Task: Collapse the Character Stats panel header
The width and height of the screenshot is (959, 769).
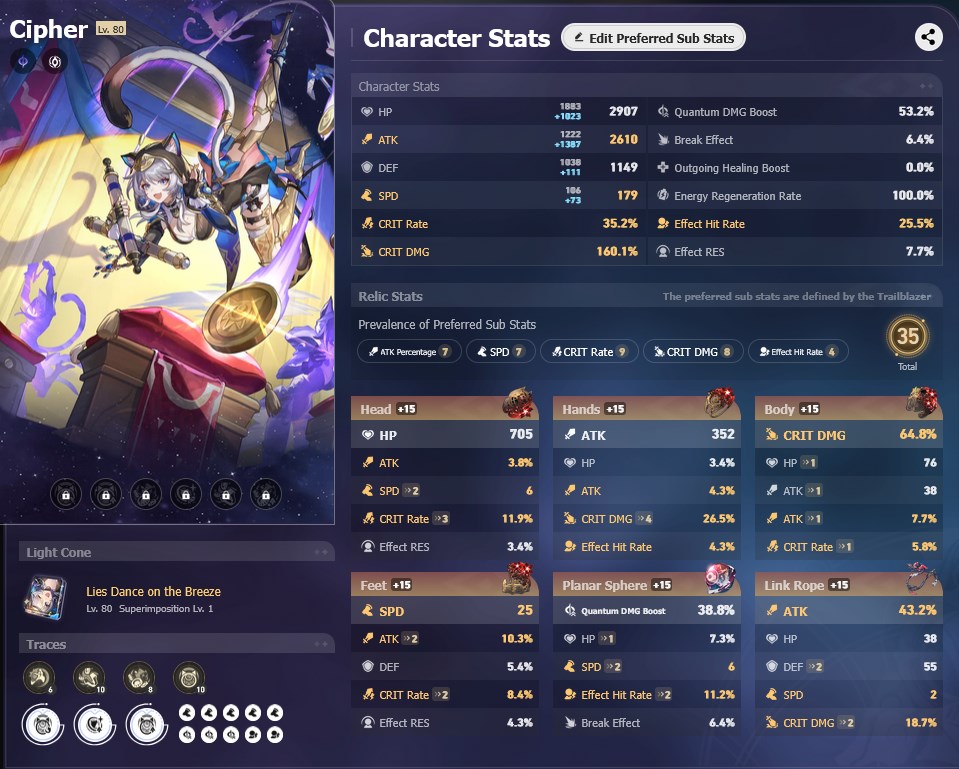Action: 646,86
